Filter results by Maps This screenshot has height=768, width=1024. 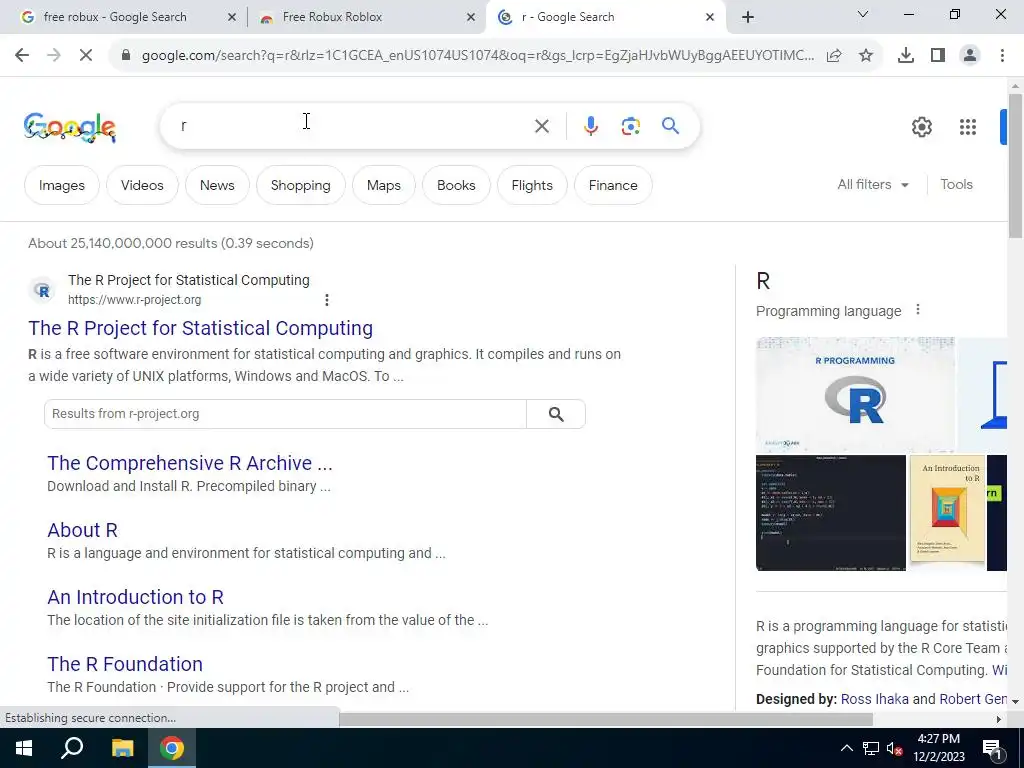(x=383, y=185)
